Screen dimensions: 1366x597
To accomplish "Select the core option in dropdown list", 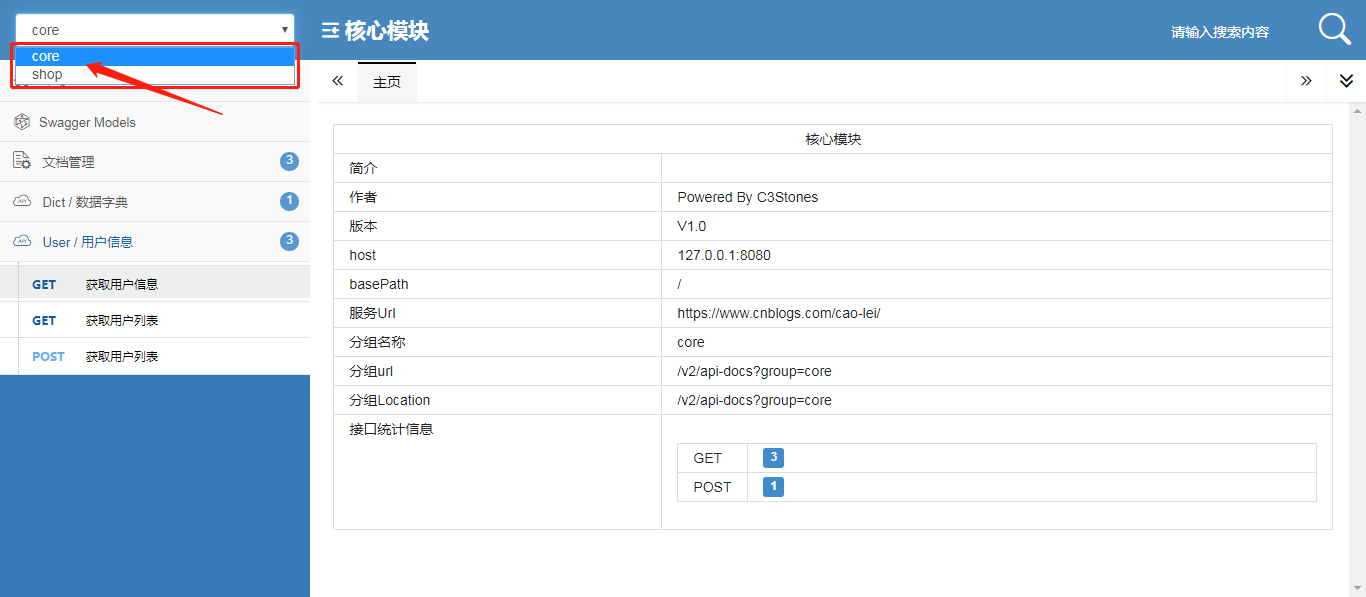I will tap(155, 56).
